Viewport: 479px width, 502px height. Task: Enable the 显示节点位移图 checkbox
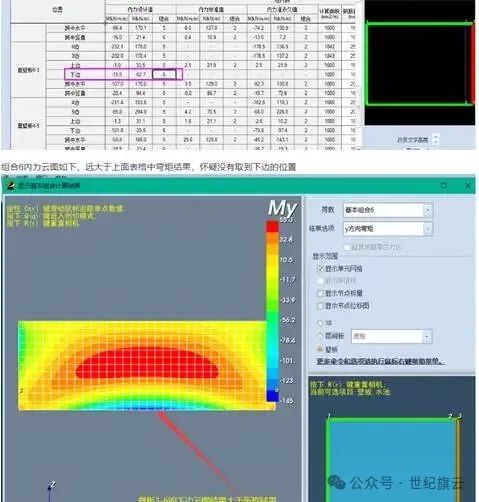(x=320, y=306)
